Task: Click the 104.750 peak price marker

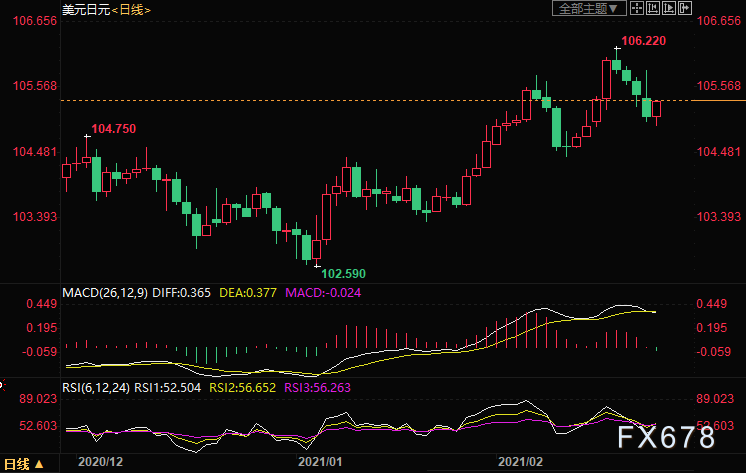Action: click(x=113, y=128)
